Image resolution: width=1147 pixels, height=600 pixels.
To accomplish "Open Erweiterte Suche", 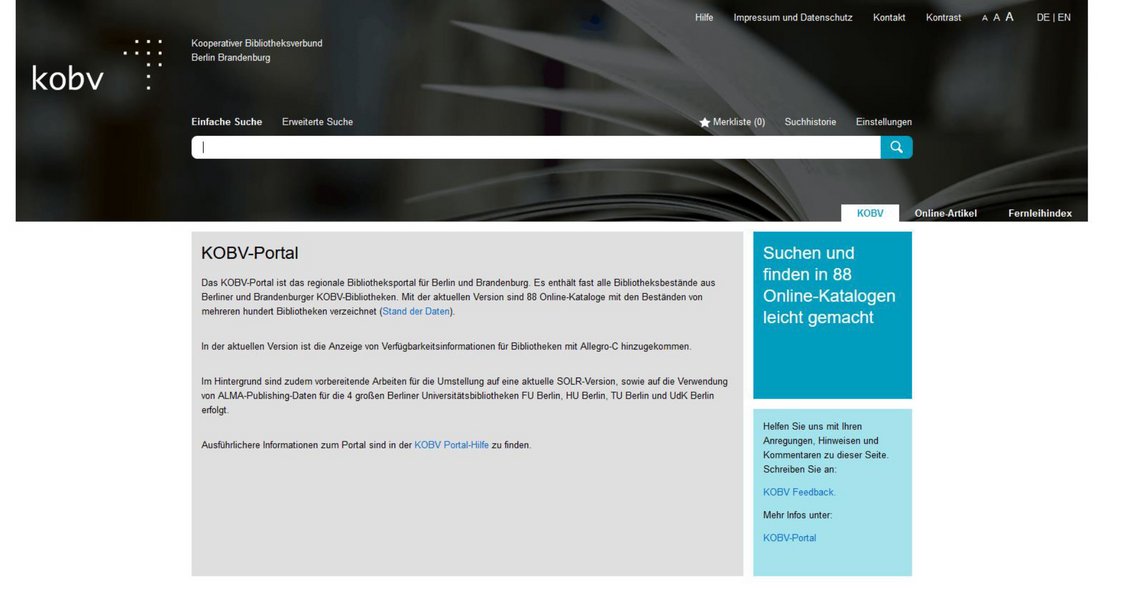I will click(x=317, y=122).
